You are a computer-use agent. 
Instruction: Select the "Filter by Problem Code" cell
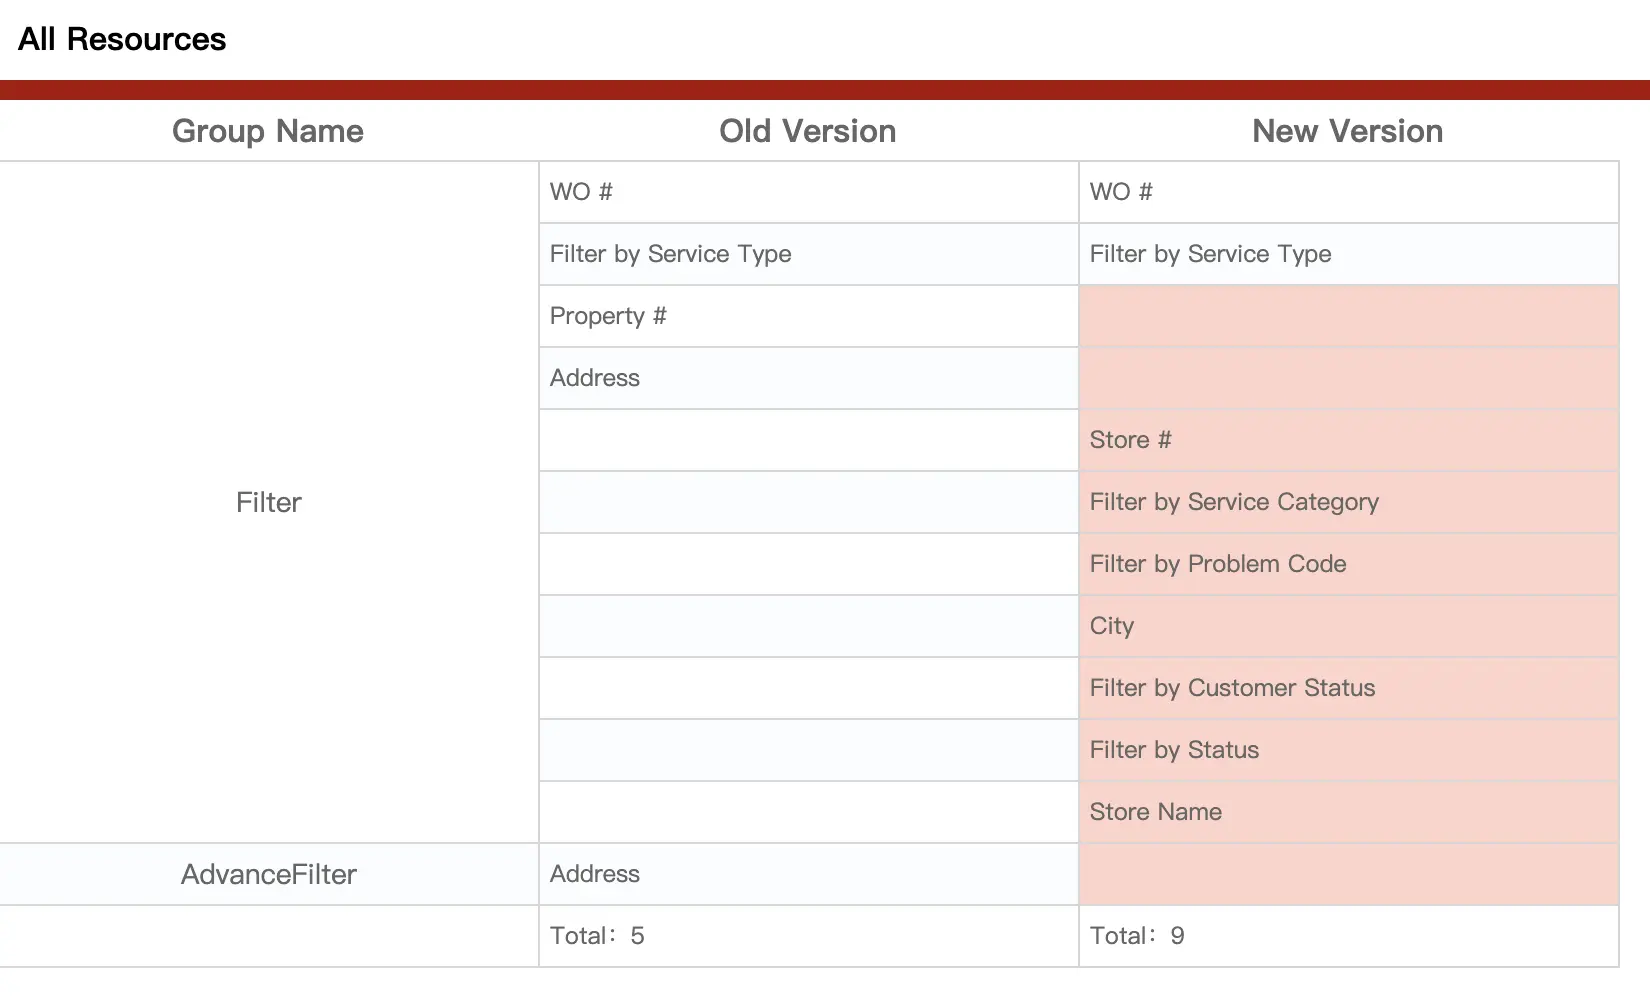pyautogui.click(x=1349, y=564)
